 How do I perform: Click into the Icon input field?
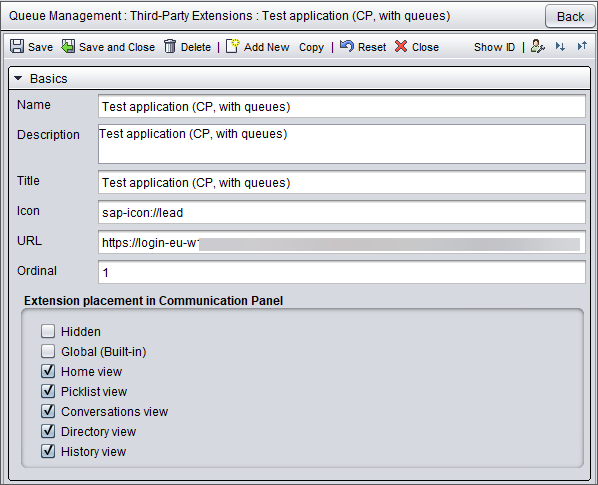click(x=342, y=212)
